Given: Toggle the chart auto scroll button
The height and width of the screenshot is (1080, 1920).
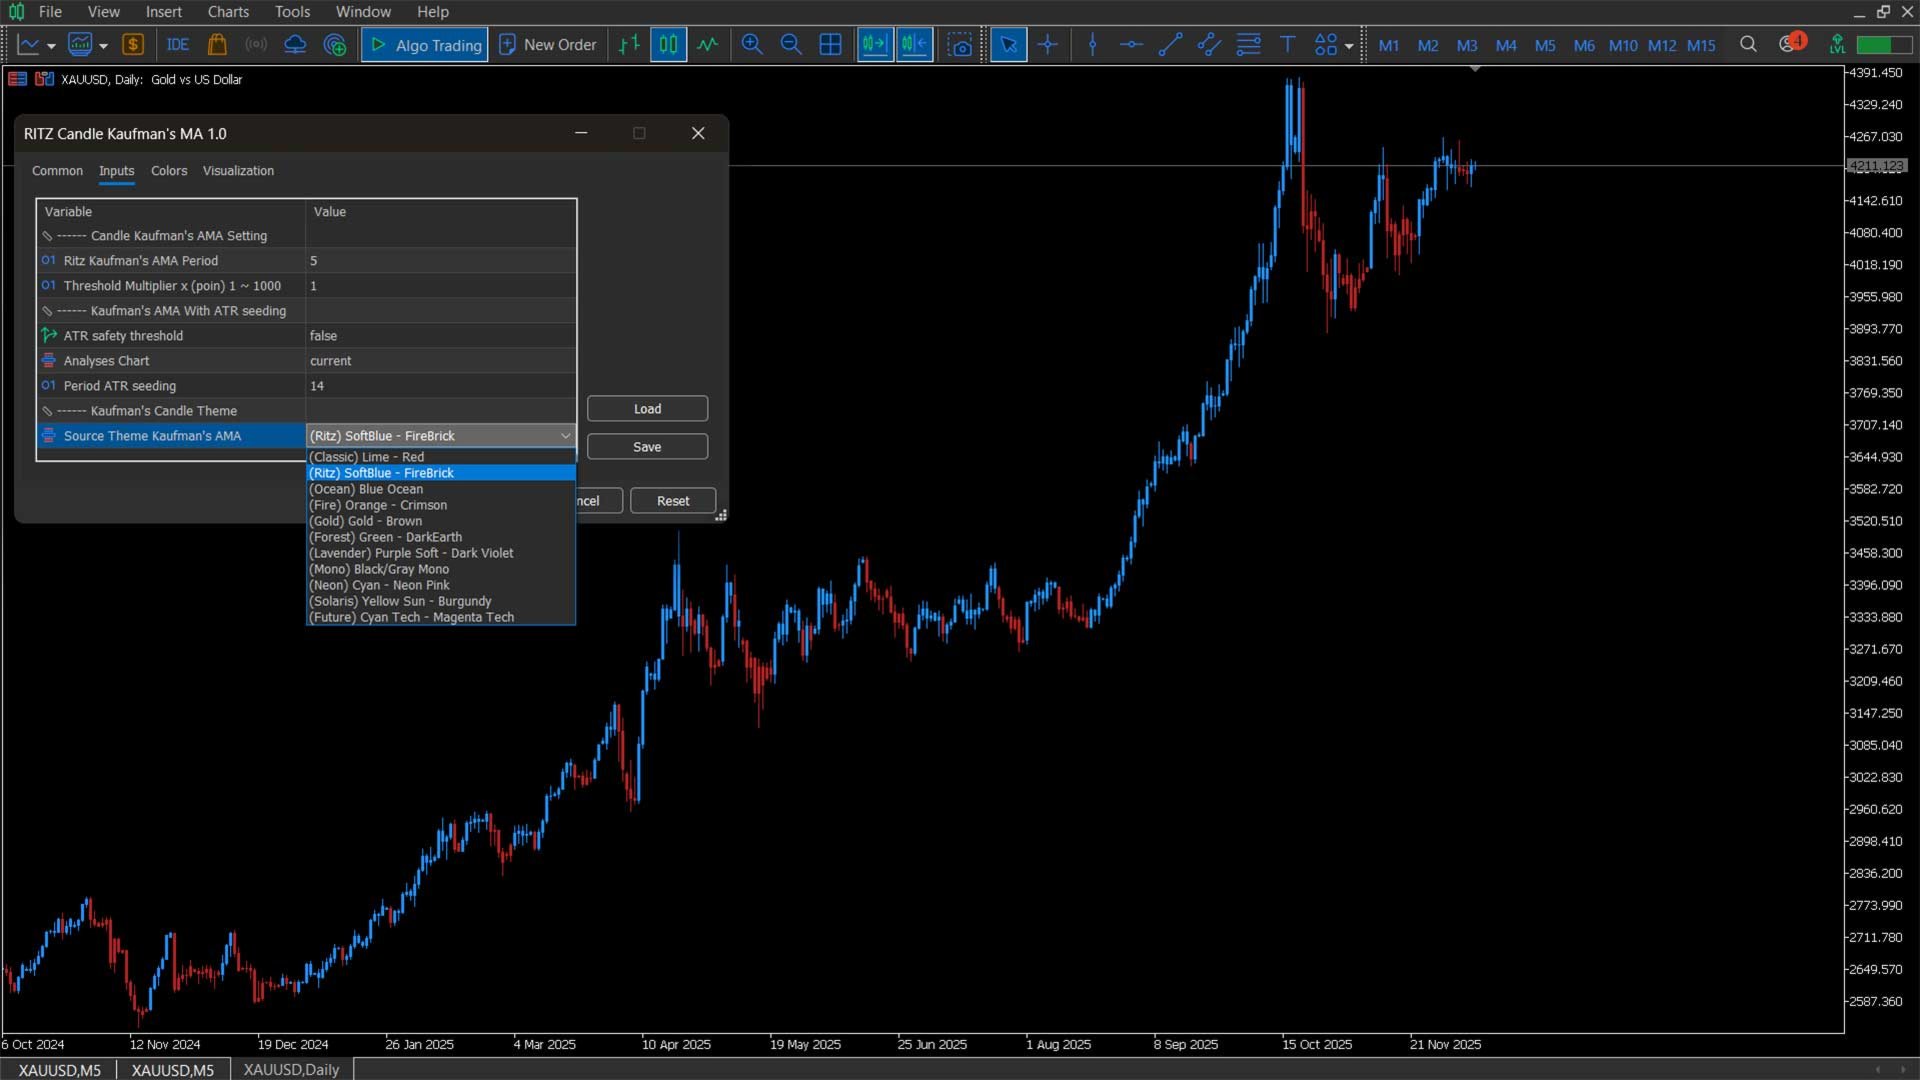Looking at the screenshot, I should coord(875,45).
